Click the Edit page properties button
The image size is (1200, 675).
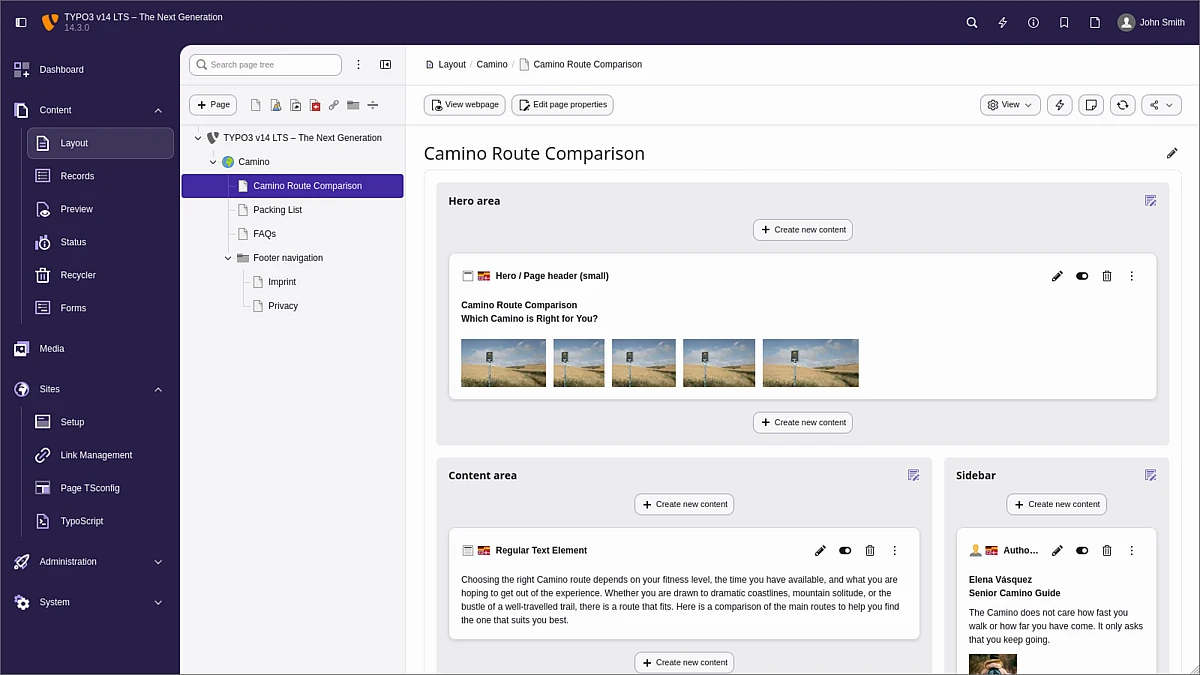[562, 105]
